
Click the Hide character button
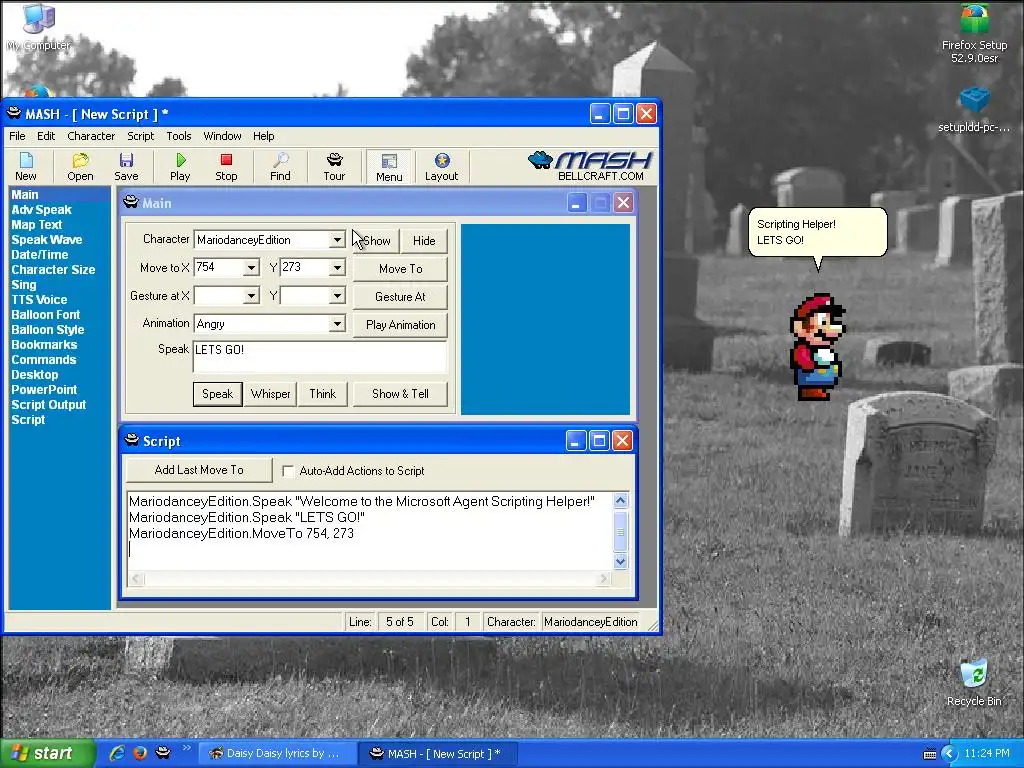pyautogui.click(x=424, y=241)
